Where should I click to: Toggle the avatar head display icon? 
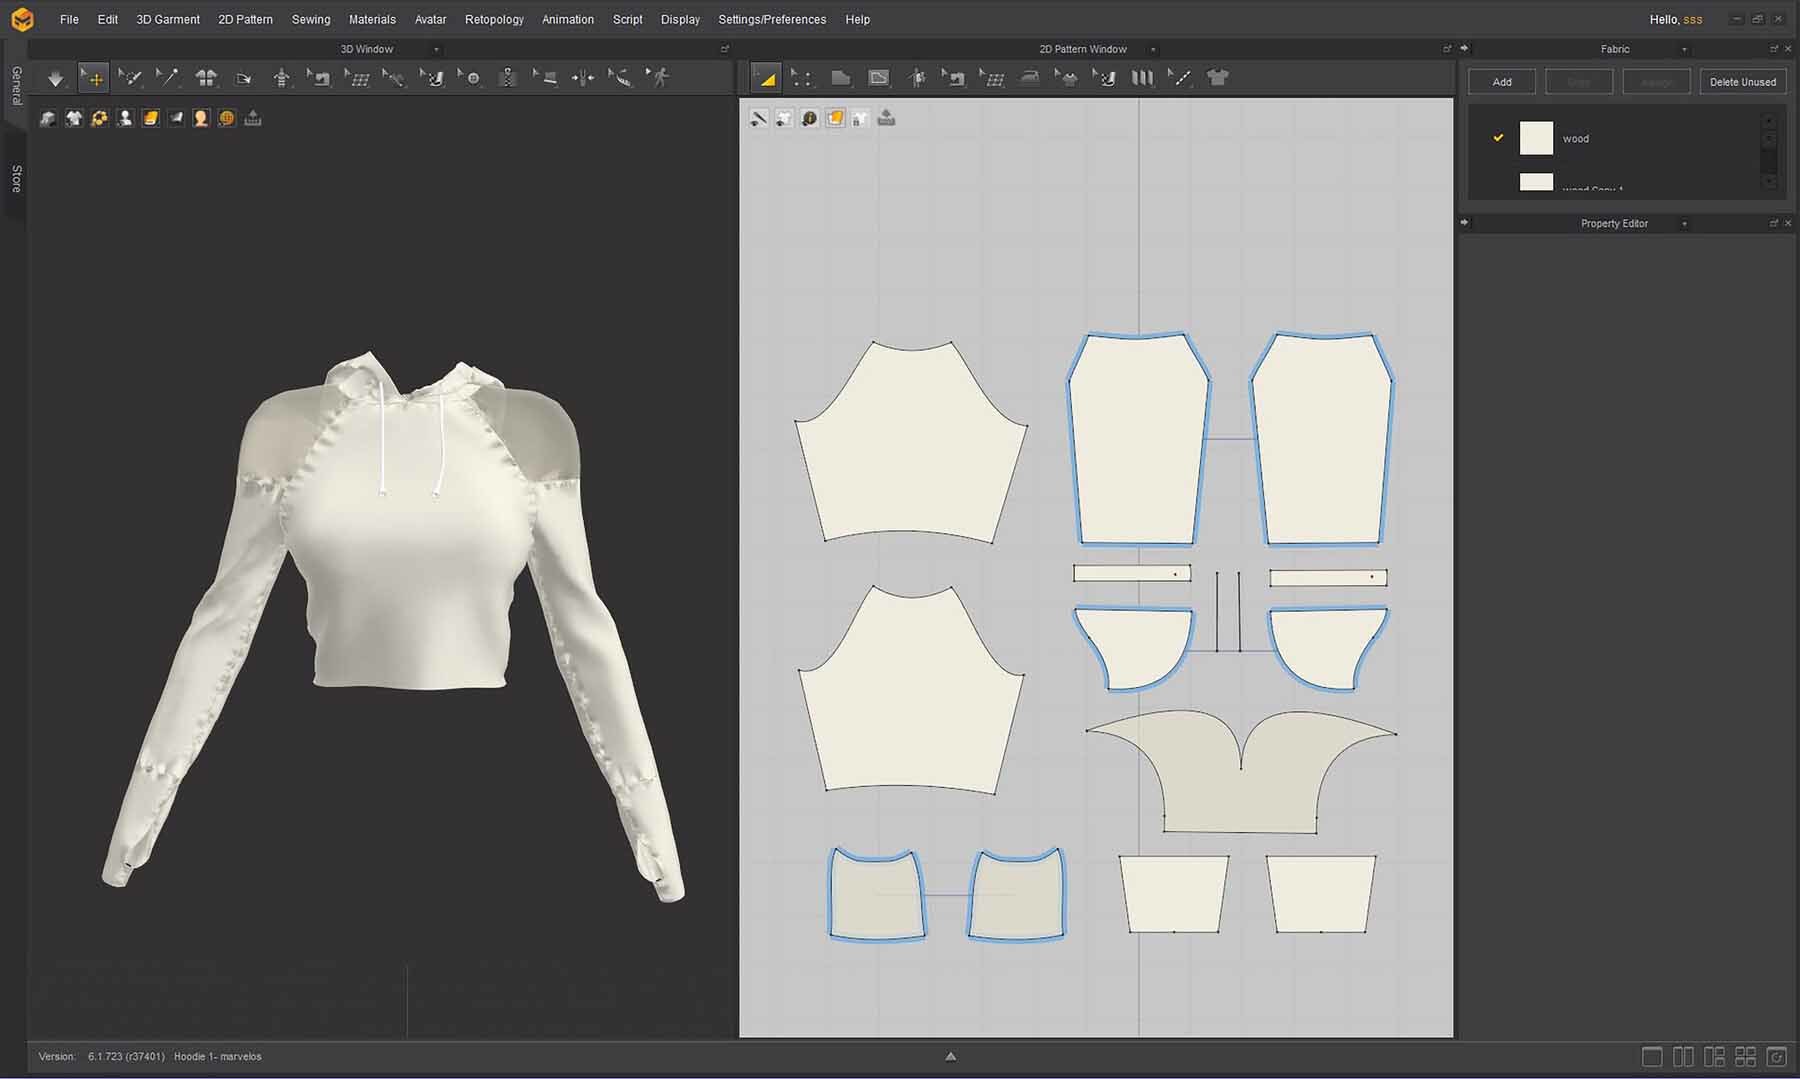[201, 118]
